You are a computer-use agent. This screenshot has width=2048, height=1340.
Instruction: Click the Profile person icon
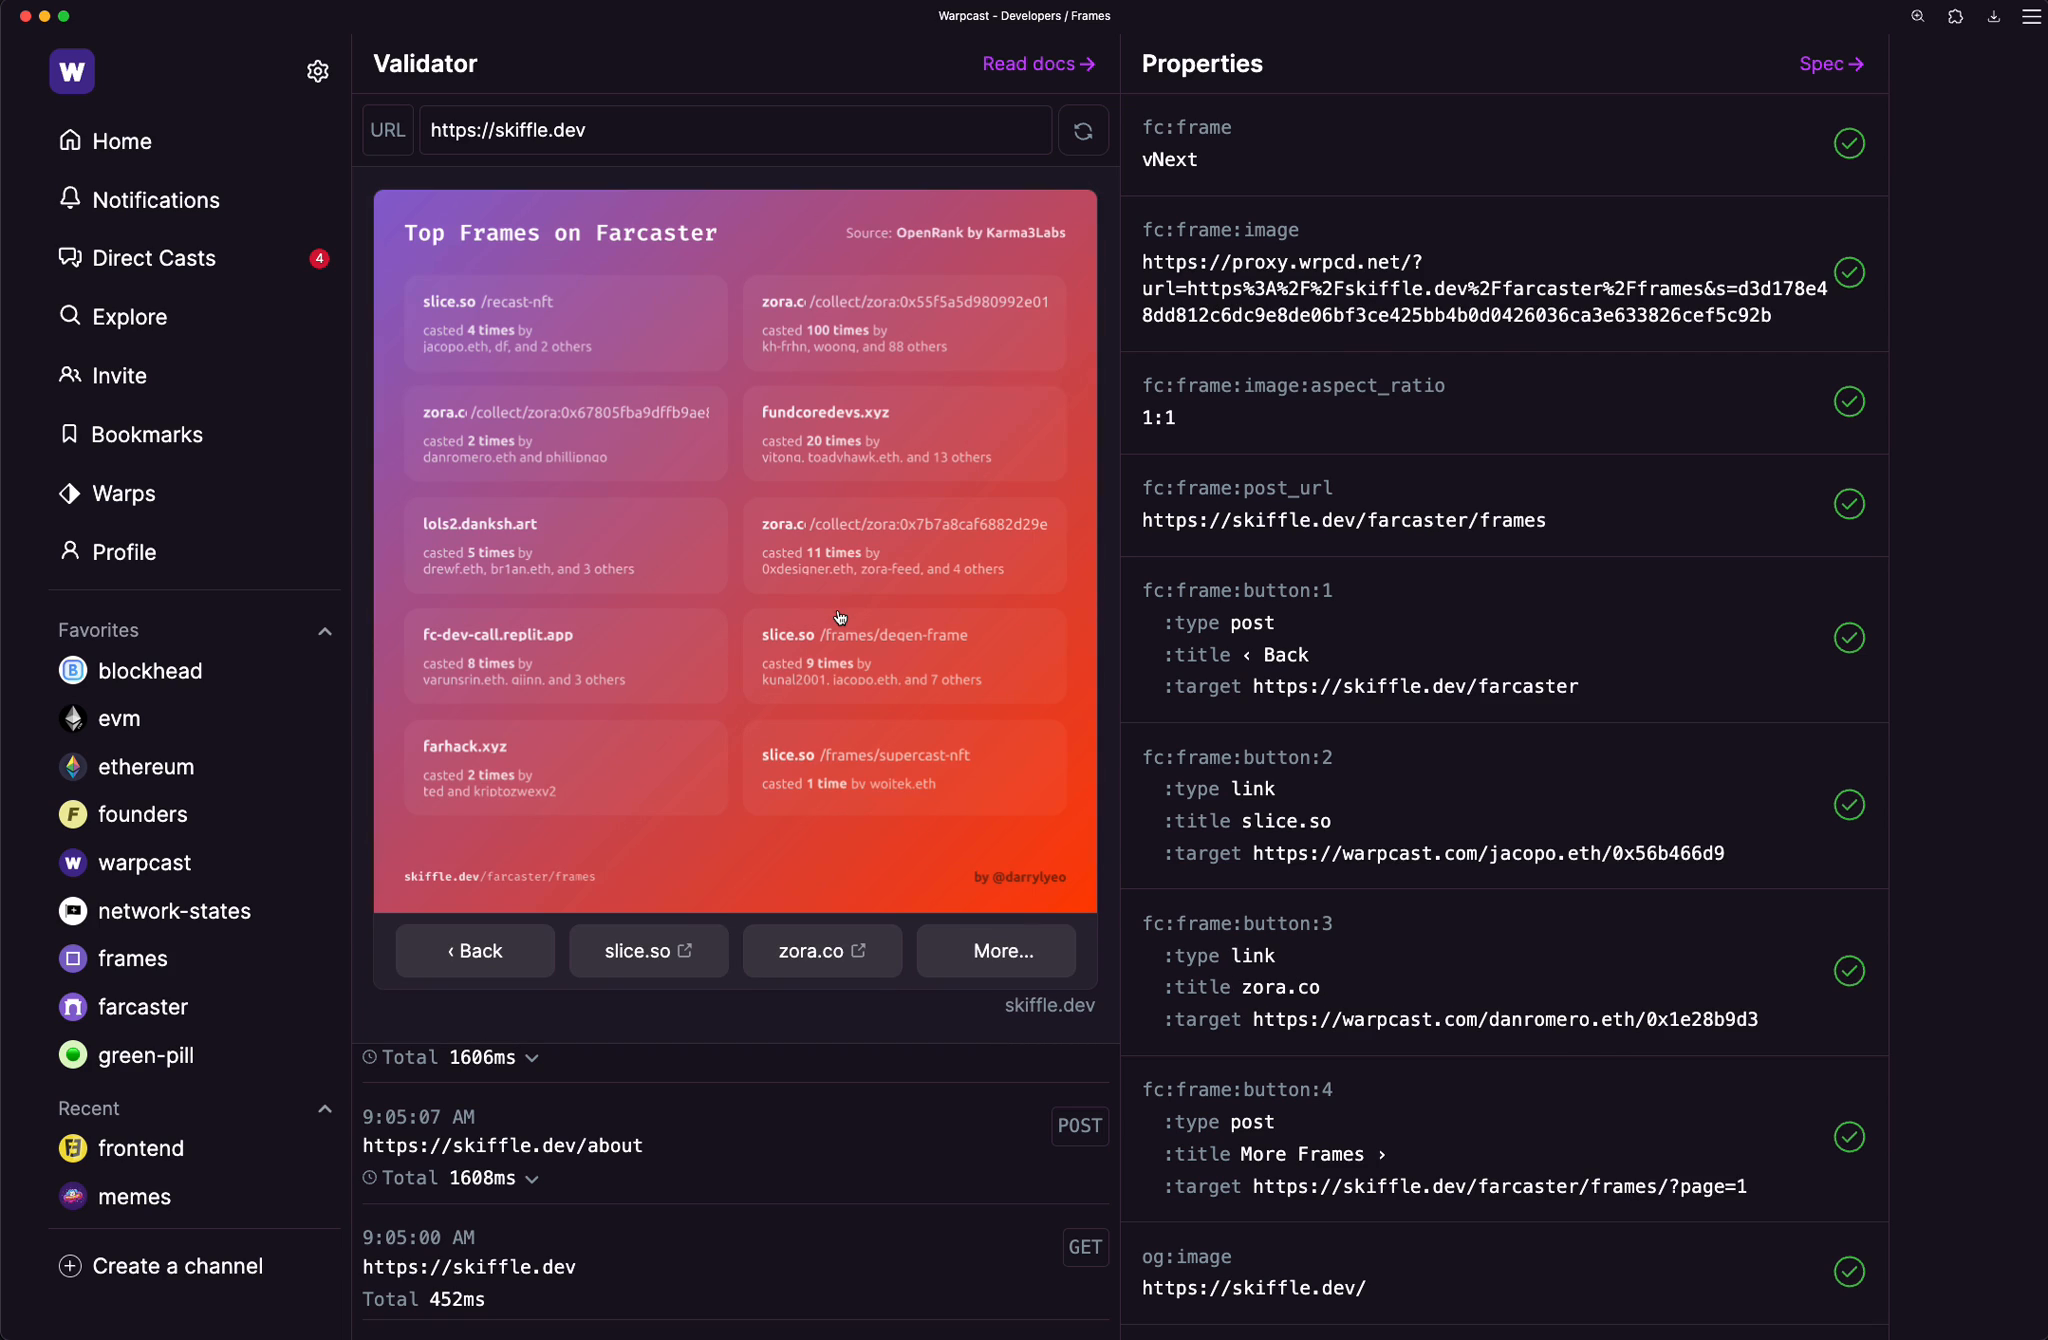pyautogui.click(x=70, y=551)
